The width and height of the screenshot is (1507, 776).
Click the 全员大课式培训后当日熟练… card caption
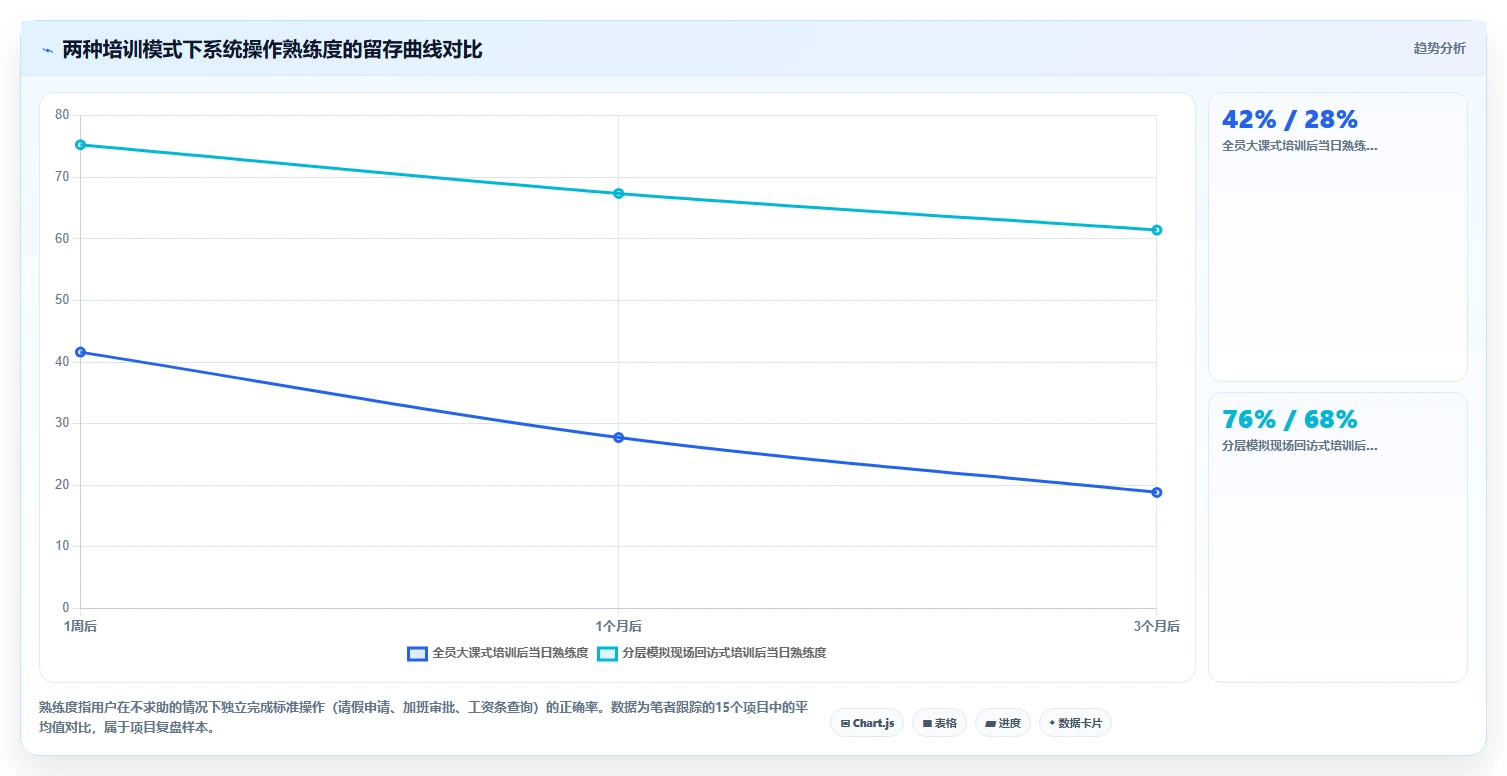pos(1300,146)
